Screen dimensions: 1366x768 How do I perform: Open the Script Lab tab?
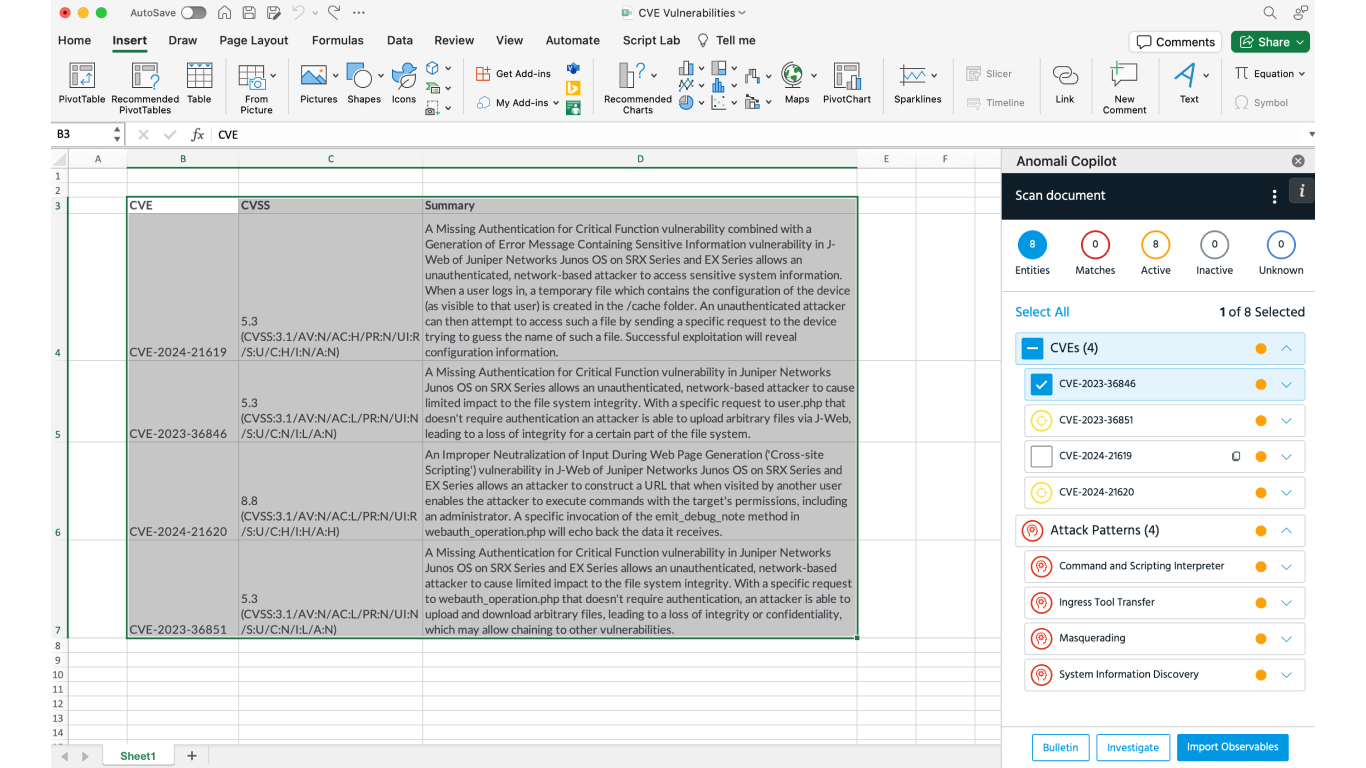652,41
